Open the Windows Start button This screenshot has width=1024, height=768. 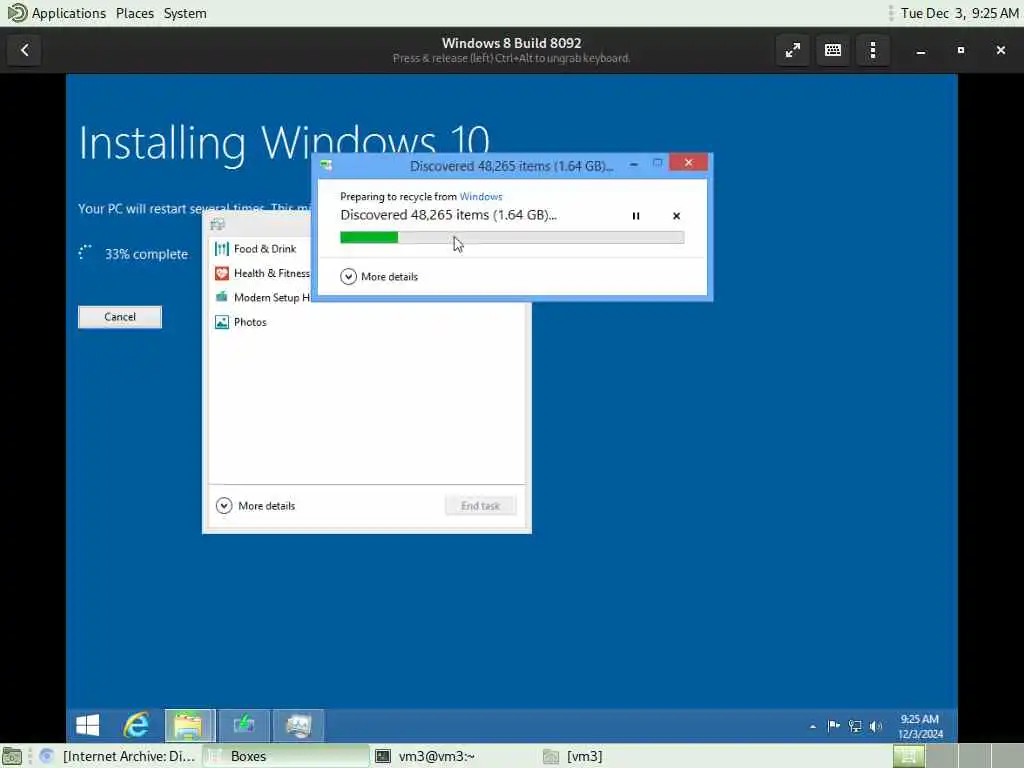point(88,725)
